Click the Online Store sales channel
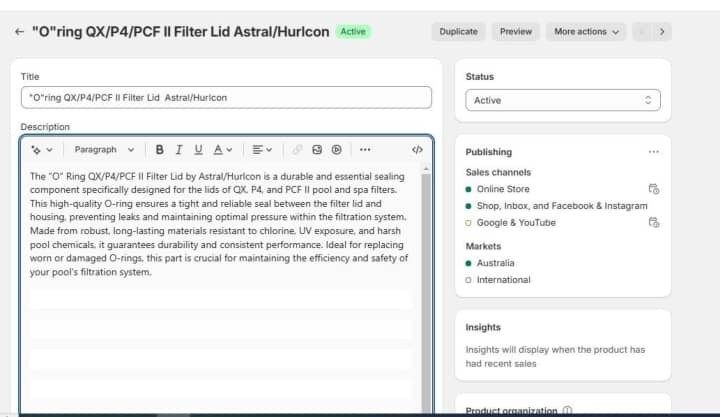Screen dimensions: 720x417 pyautogui.click(x=503, y=189)
